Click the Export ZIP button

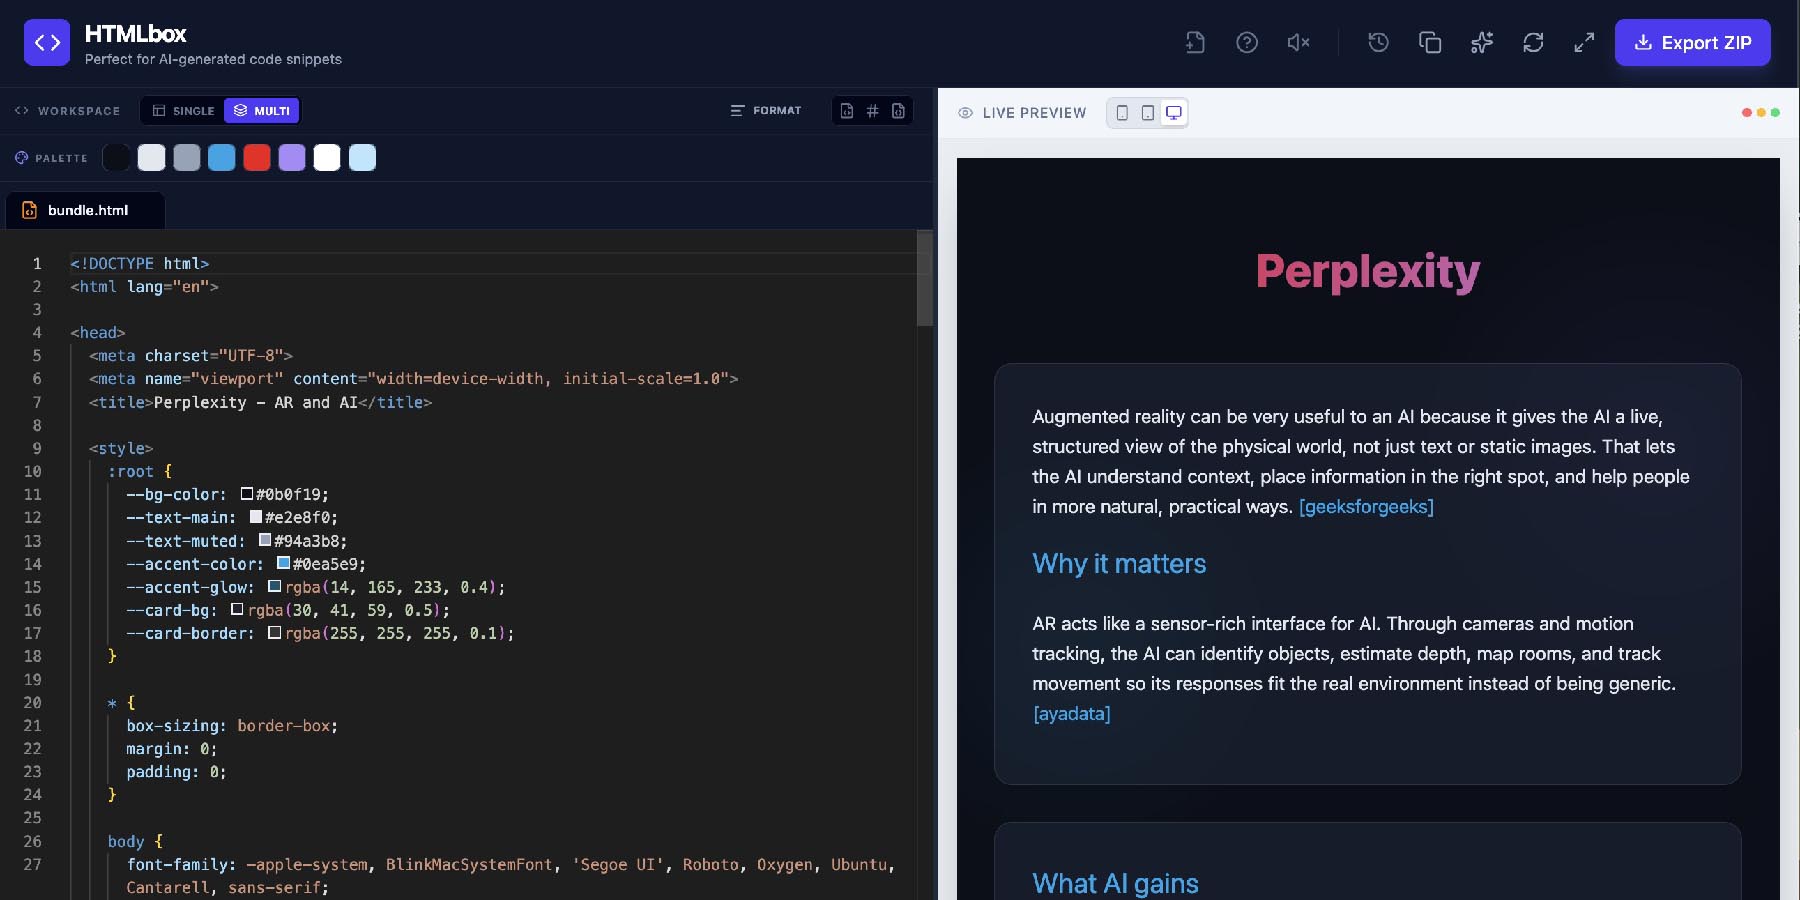tap(1692, 42)
